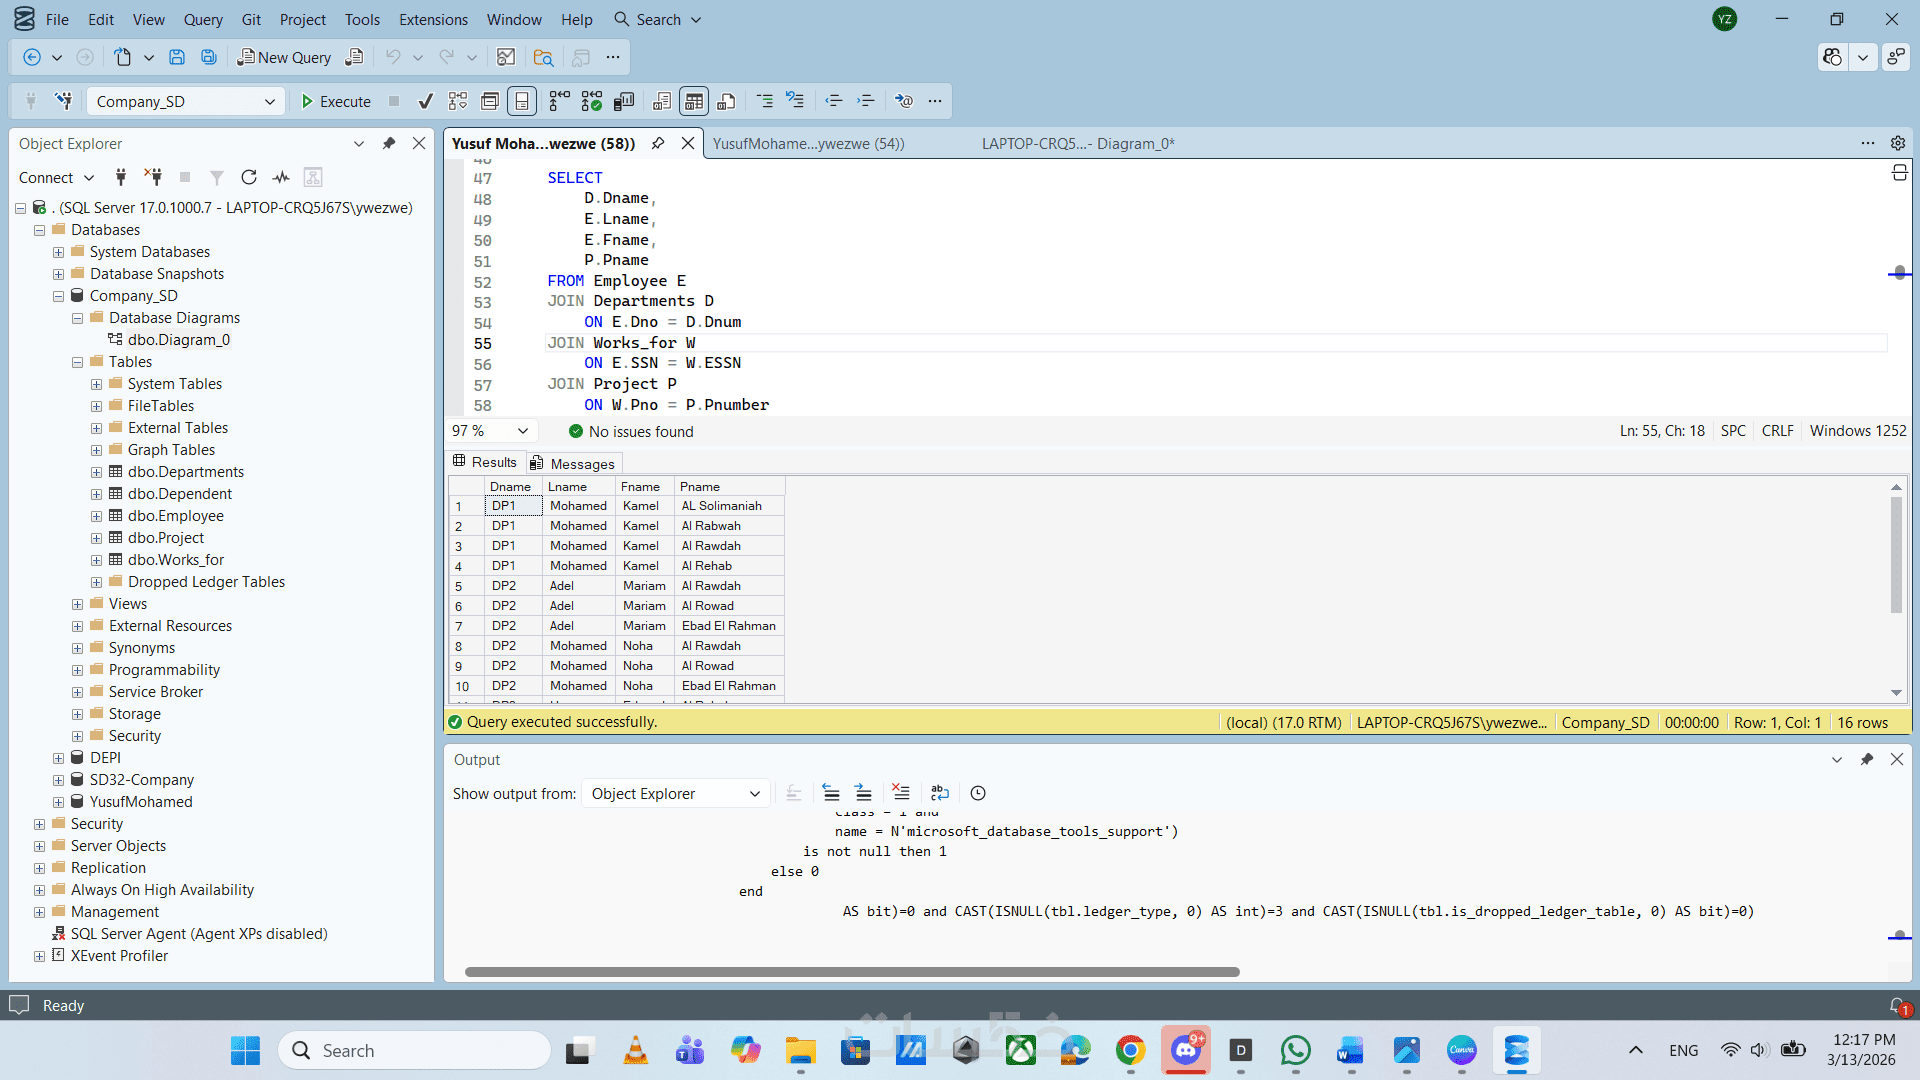
Task: Open the Company_SD database dropdown
Action: pyautogui.click(x=269, y=101)
